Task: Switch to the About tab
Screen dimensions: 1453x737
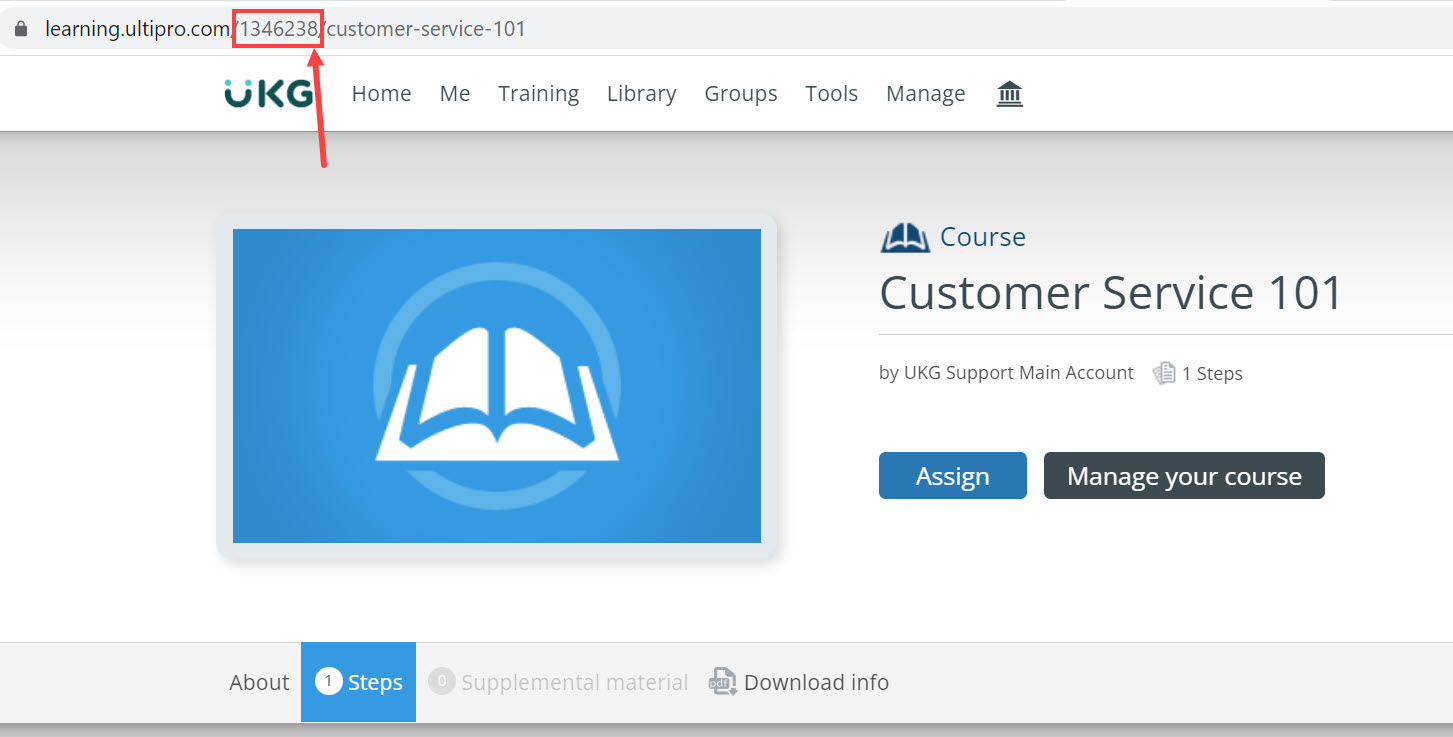Action: [259, 682]
